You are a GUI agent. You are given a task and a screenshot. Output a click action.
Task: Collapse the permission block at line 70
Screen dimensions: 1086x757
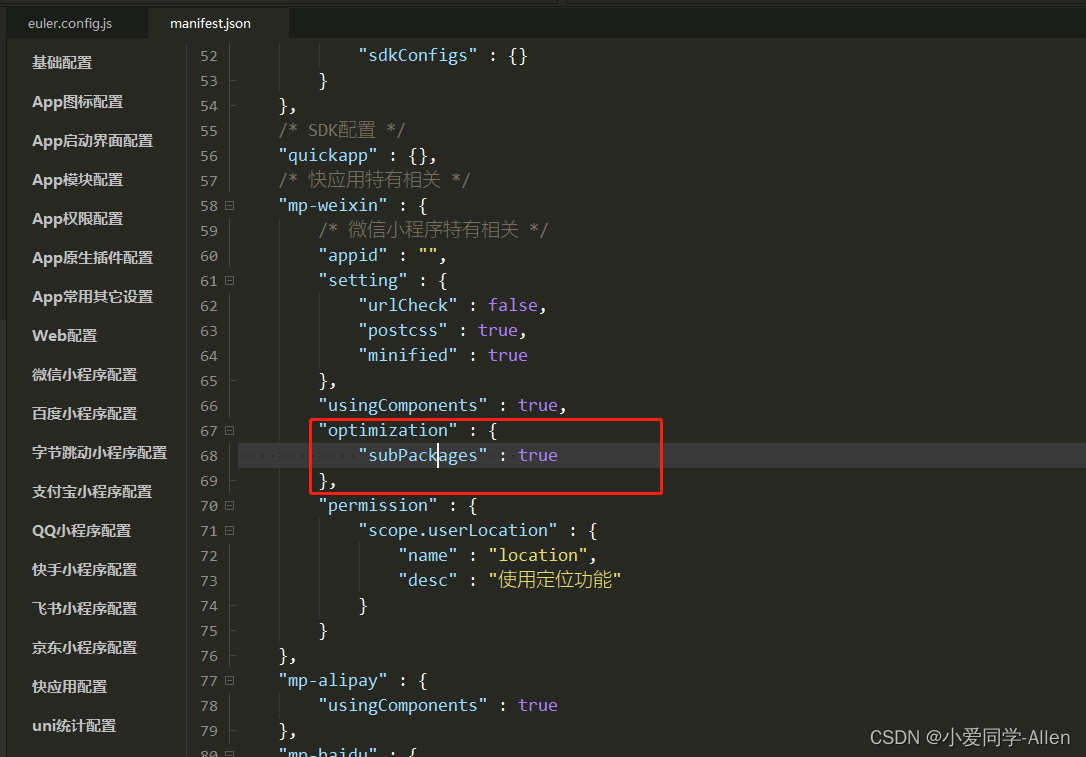point(228,505)
